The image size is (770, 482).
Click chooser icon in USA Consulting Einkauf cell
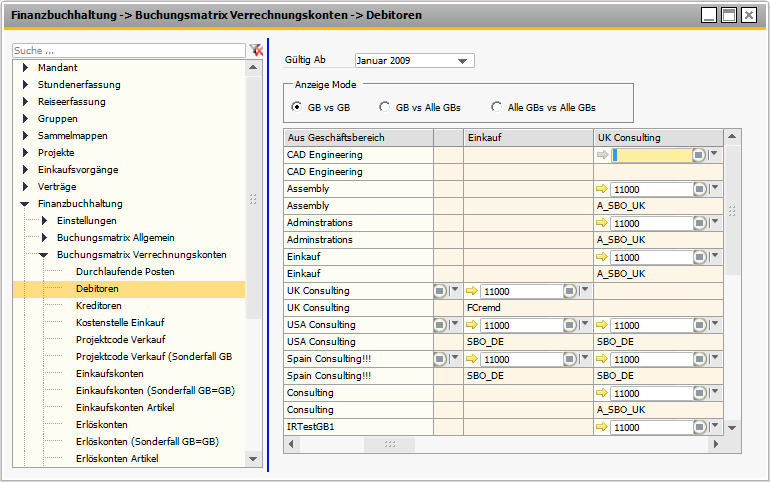[569, 325]
